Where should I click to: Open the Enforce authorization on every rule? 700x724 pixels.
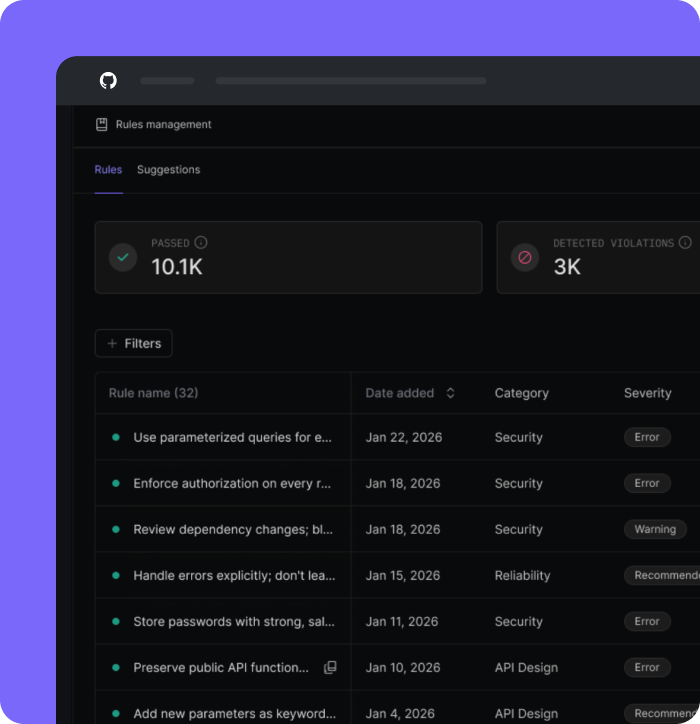click(232, 484)
